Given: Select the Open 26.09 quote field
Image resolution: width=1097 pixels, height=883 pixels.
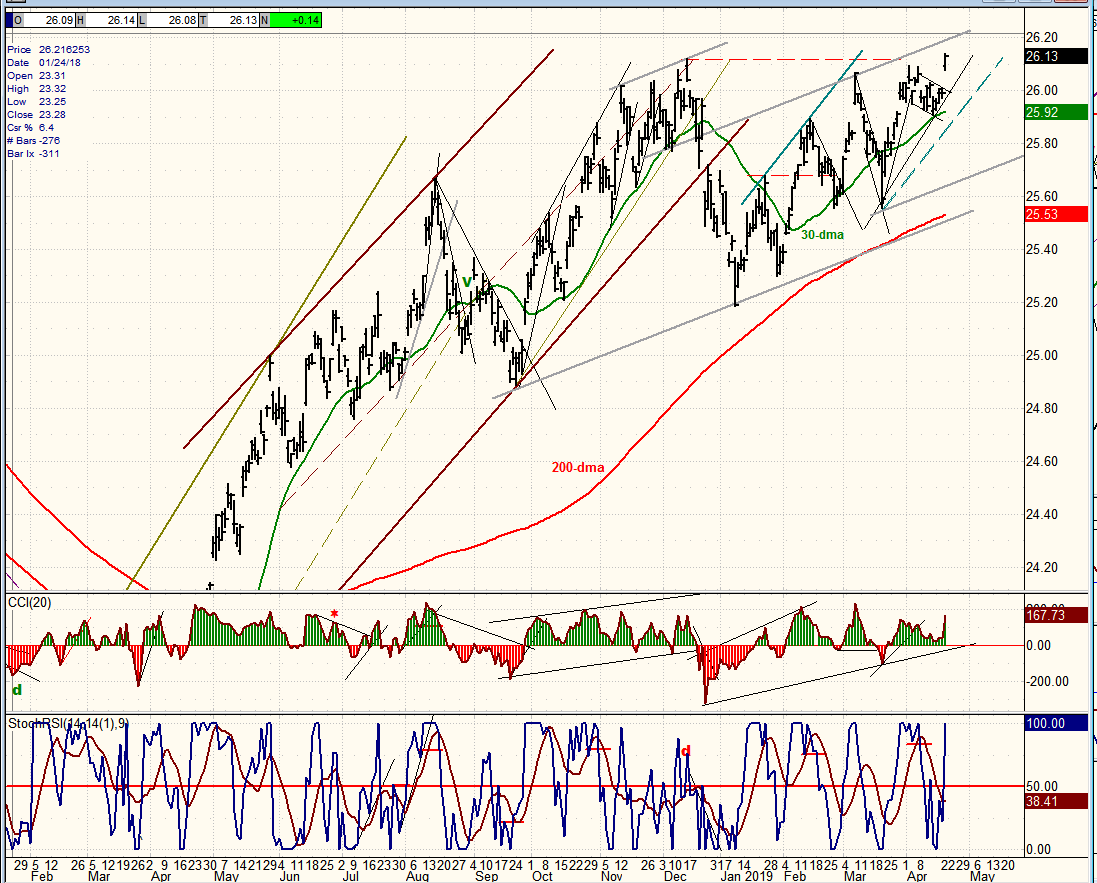Looking at the screenshot, I should pyautogui.click(x=45, y=20).
